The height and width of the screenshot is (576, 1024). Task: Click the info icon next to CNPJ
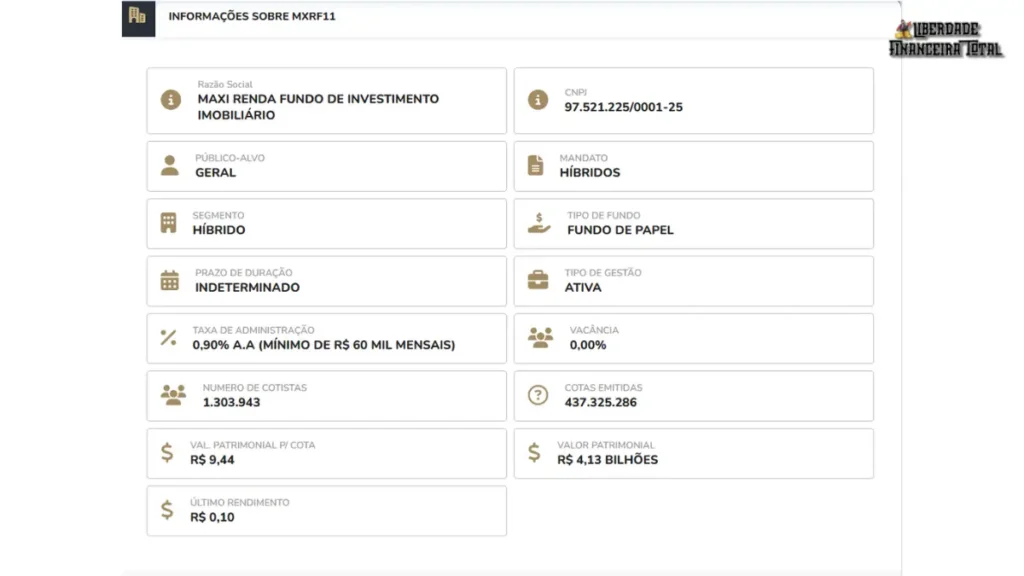tap(538, 99)
